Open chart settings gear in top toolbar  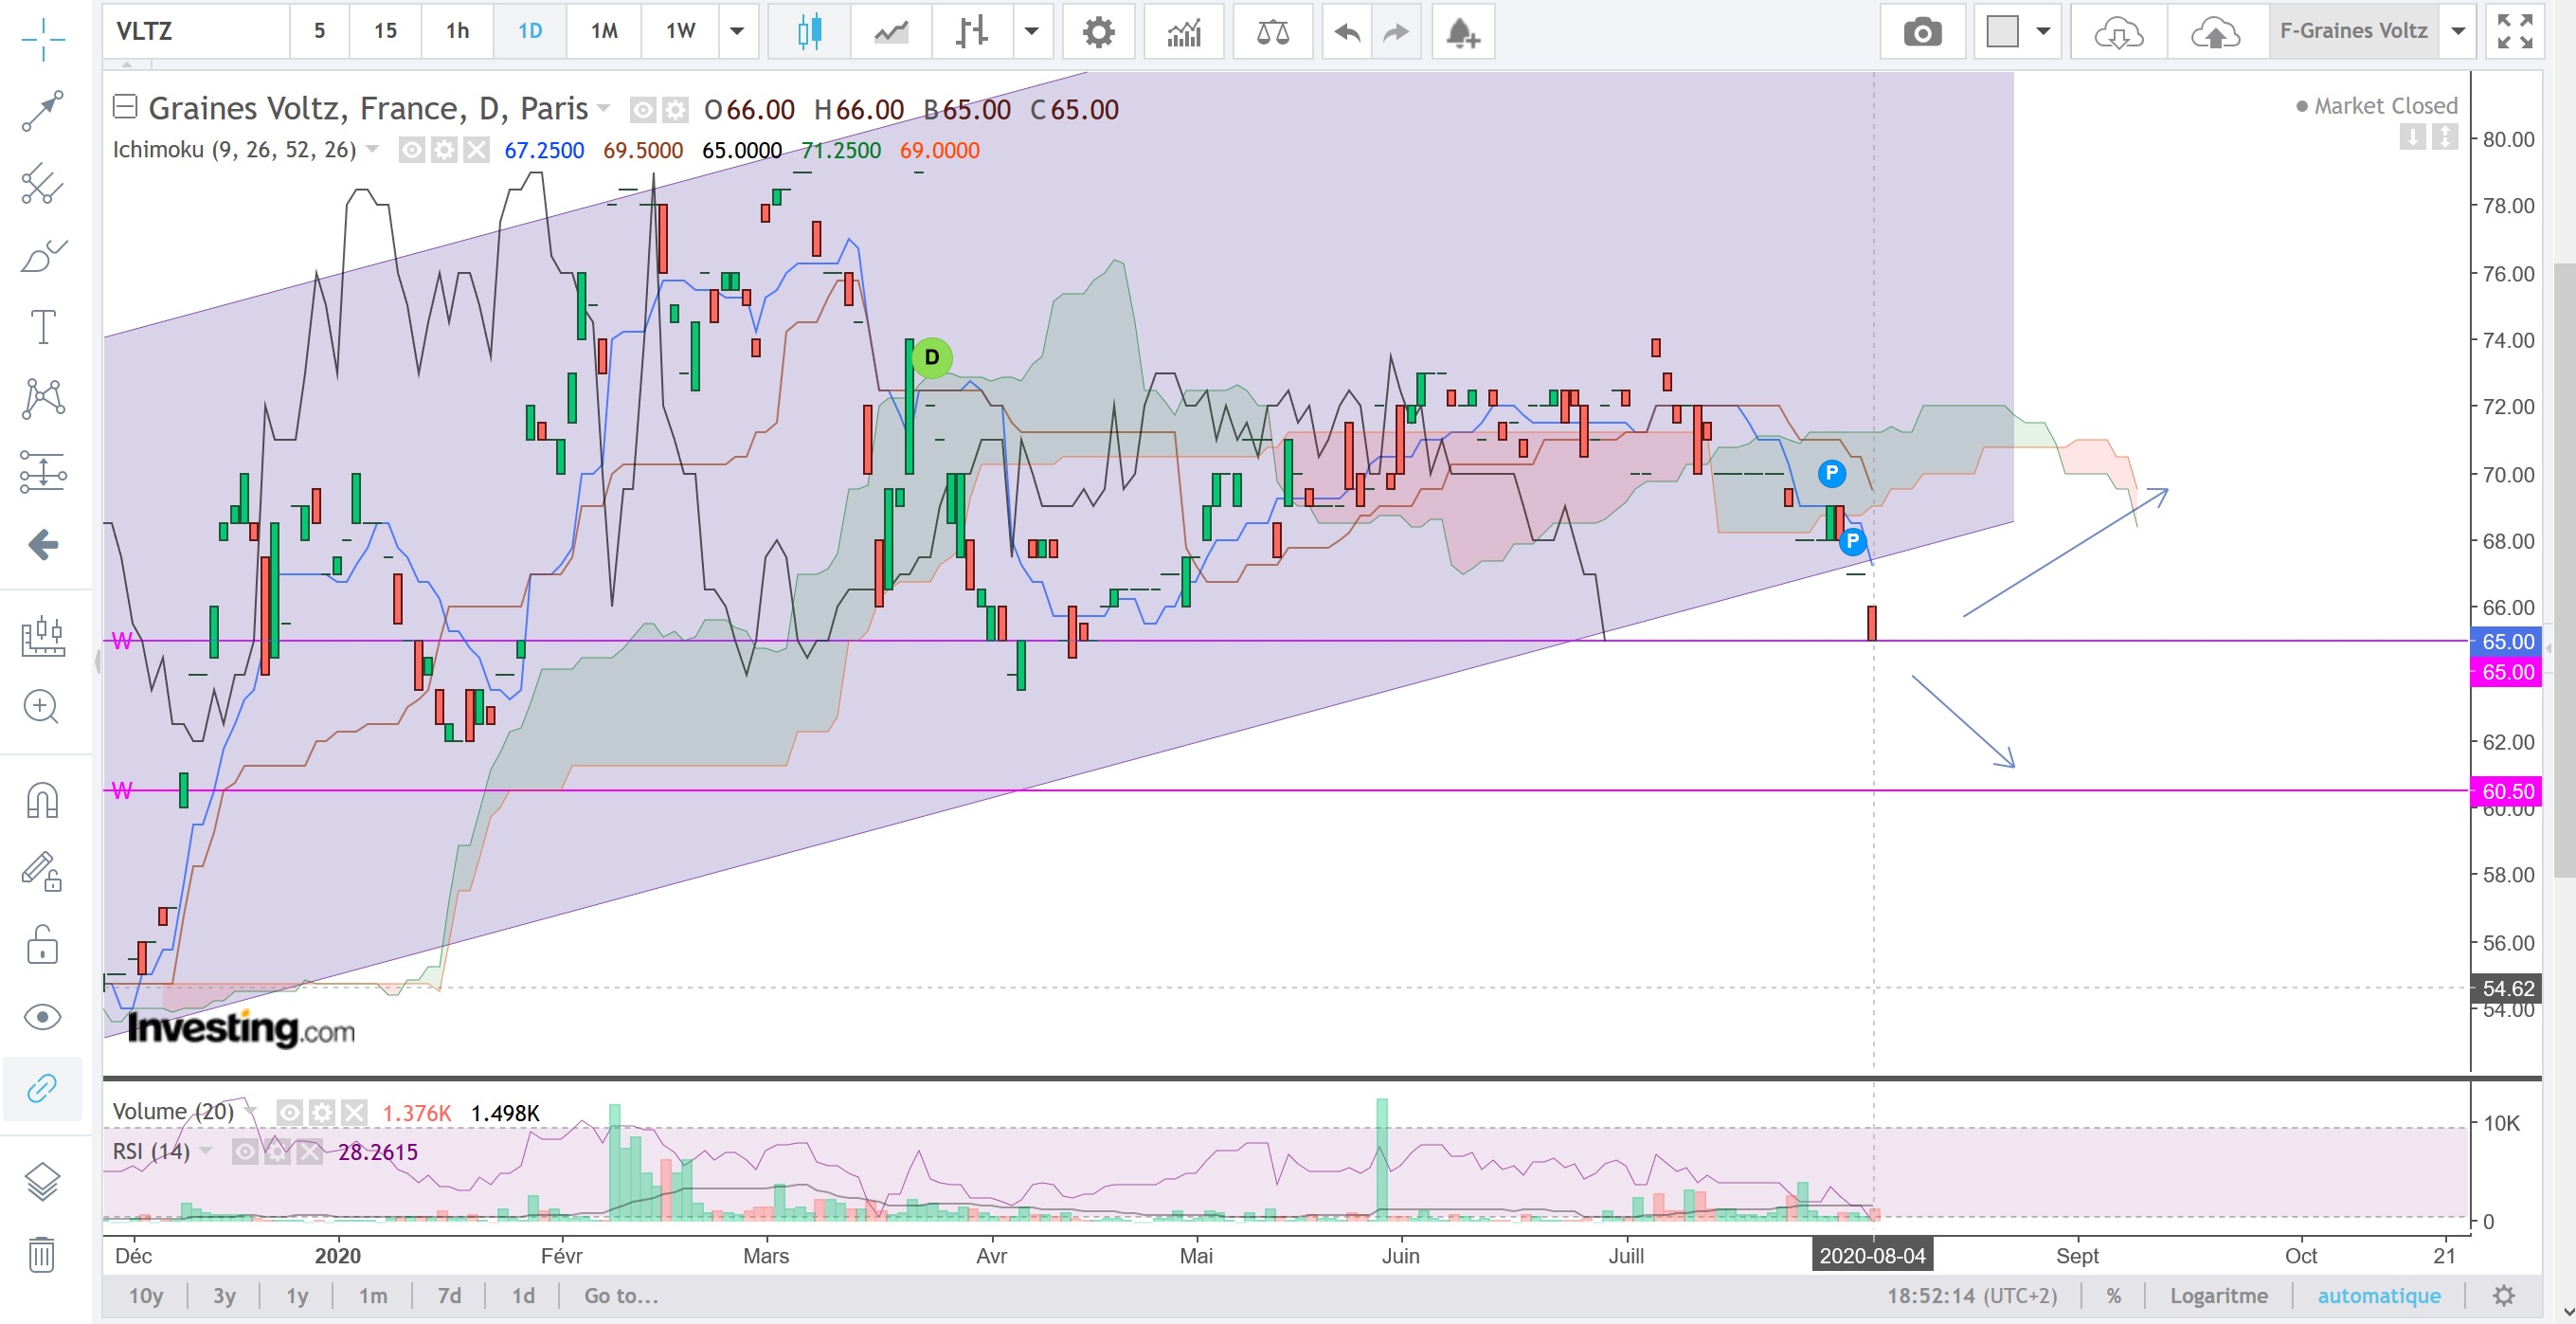point(1098,32)
